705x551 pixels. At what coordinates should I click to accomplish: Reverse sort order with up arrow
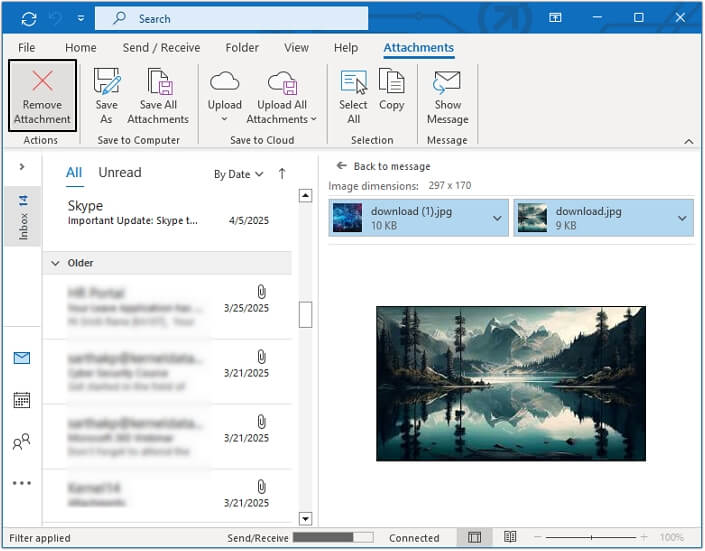(282, 174)
